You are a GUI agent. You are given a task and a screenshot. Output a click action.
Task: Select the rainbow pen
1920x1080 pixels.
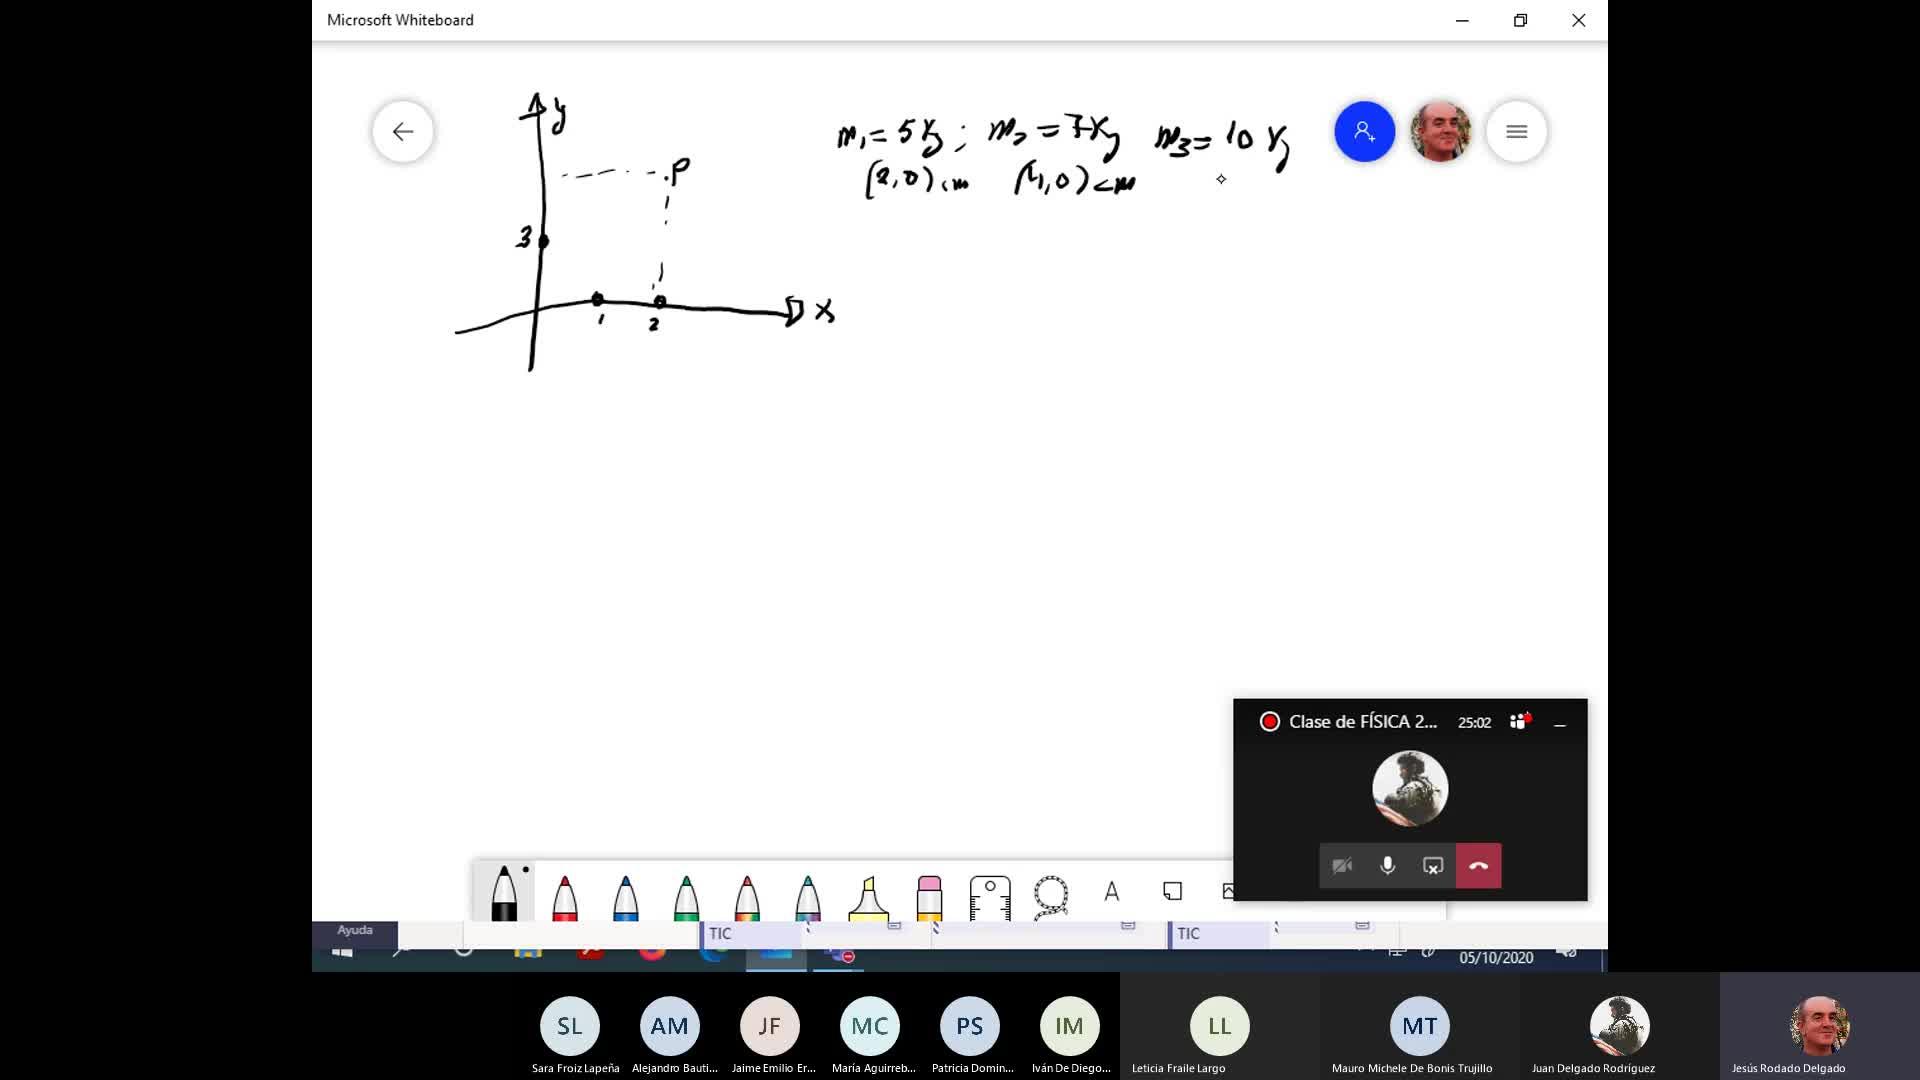click(x=747, y=895)
